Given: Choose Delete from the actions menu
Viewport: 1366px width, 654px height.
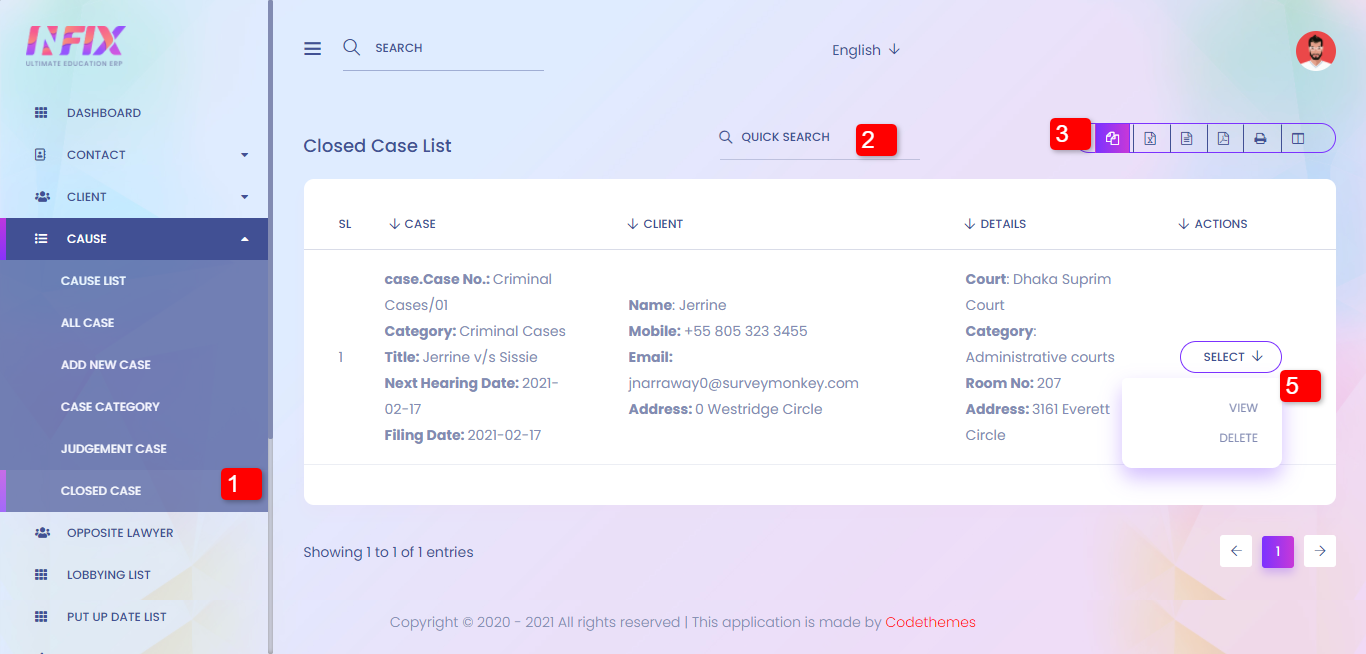Looking at the screenshot, I should tap(1238, 438).
